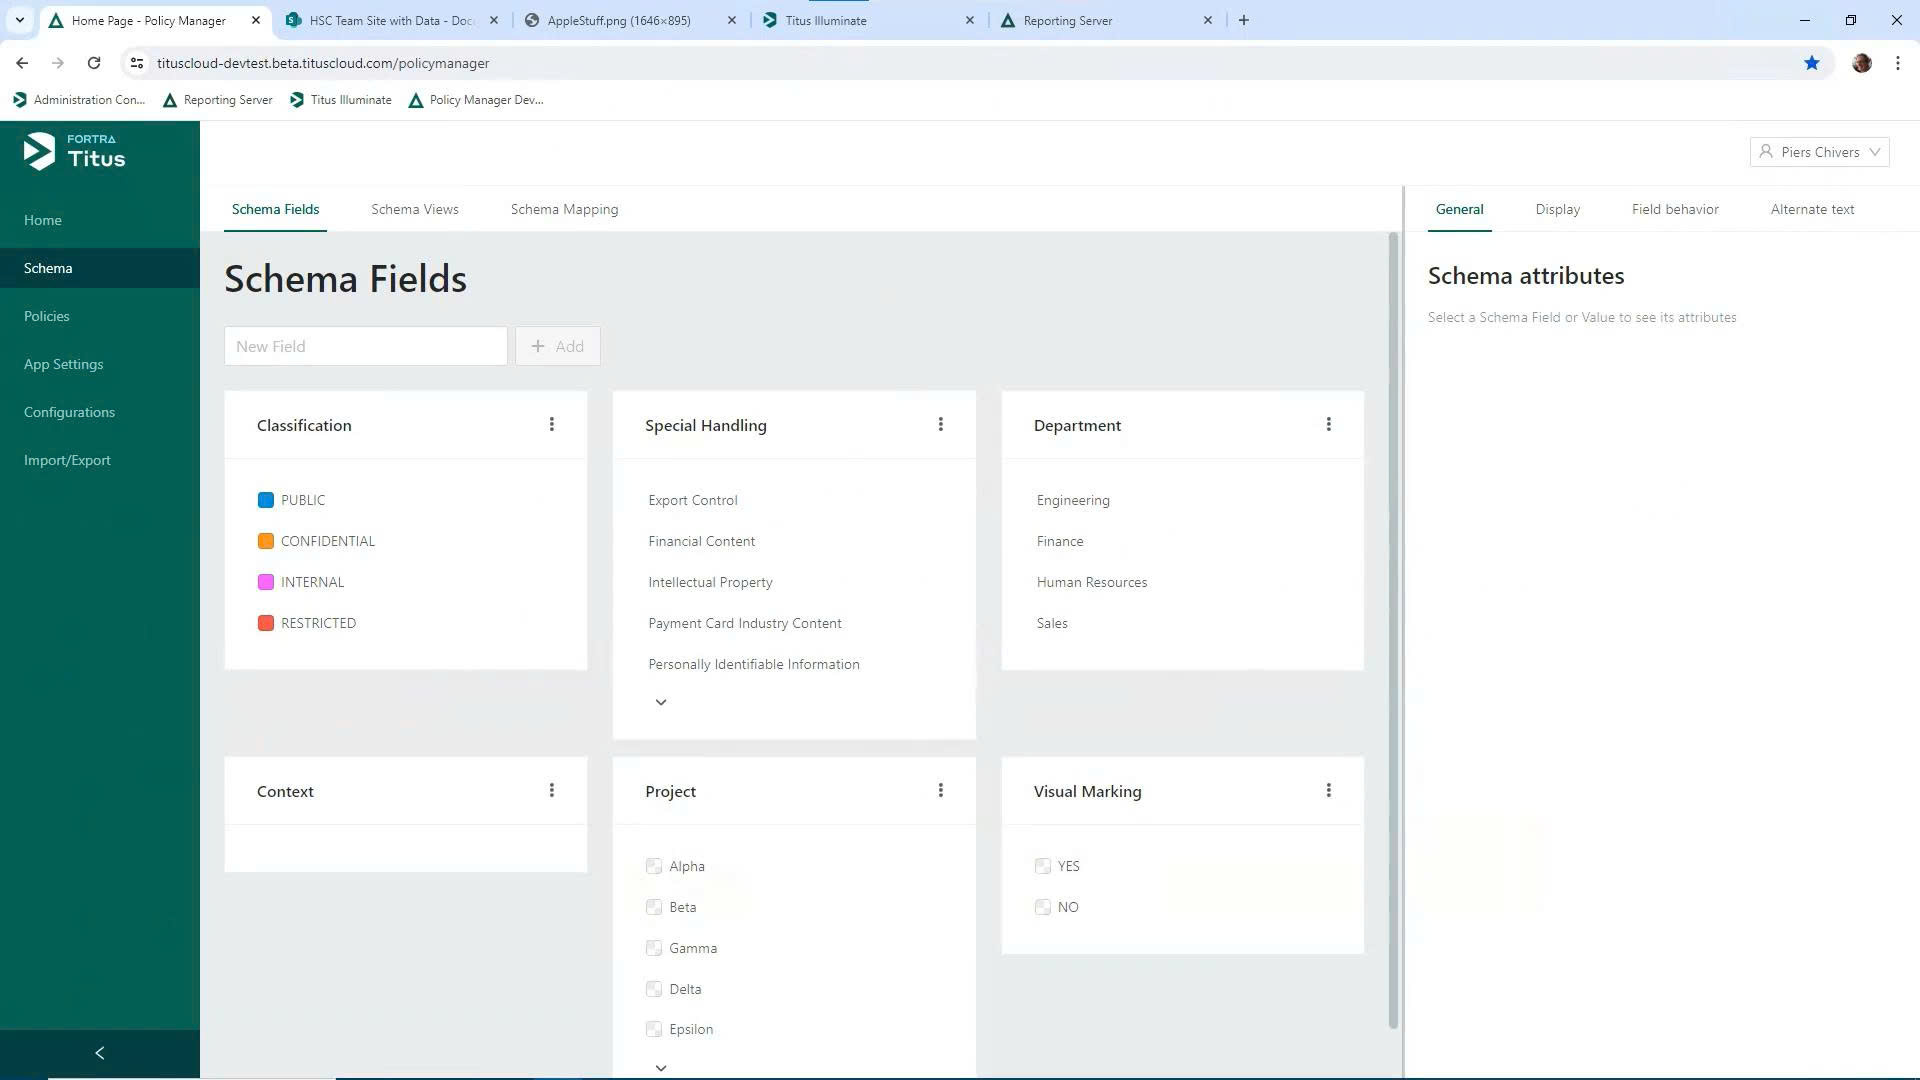
Task: Click the Add field button
Action: (557, 346)
